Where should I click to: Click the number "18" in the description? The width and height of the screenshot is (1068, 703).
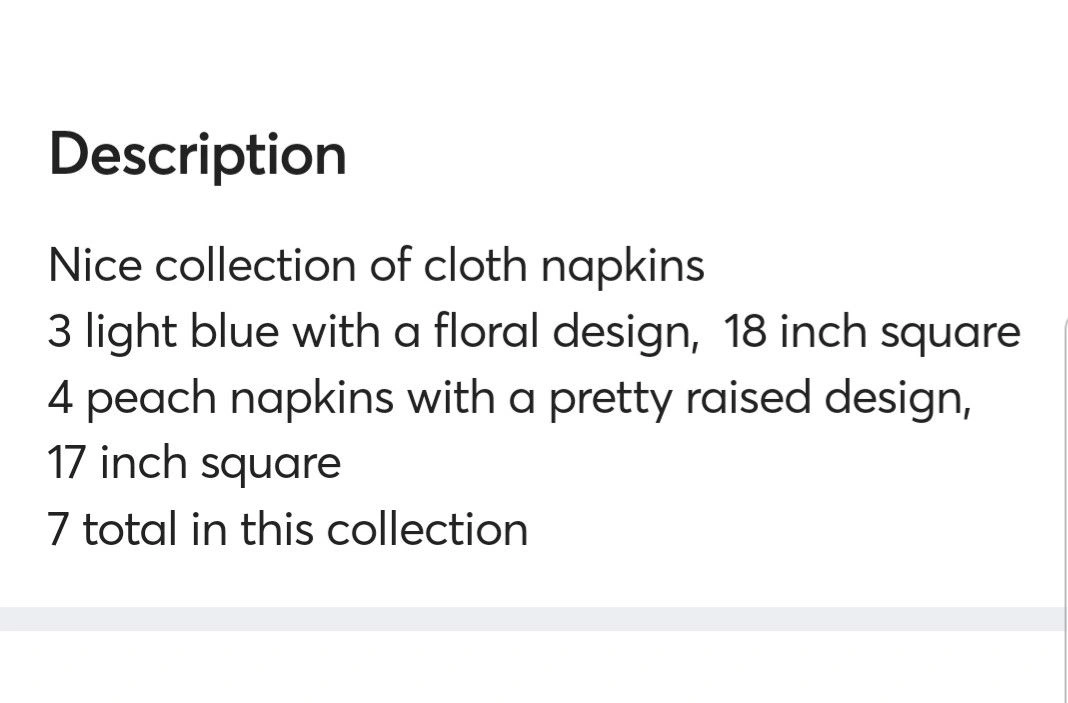click(744, 332)
